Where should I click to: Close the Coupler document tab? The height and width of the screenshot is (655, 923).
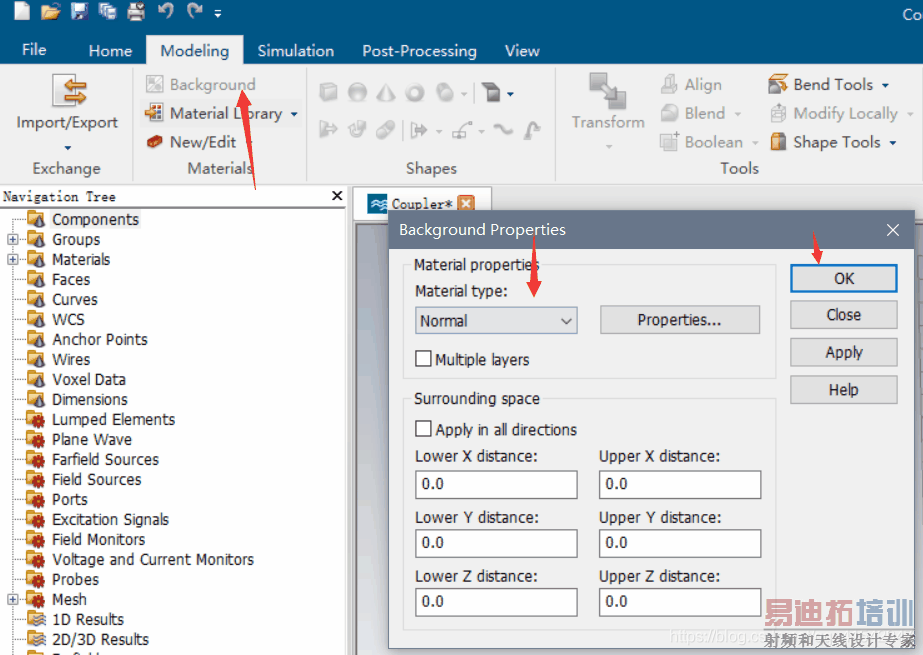(466, 204)
